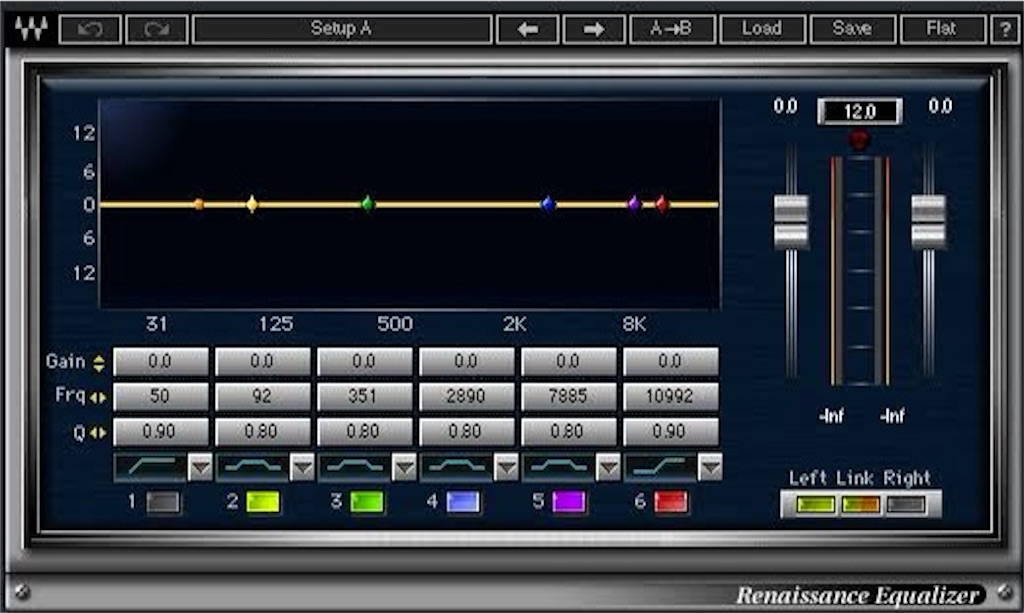1024x613 pixels.
Task: Undo the last change with the undo arrow
Action: click(90, 29)
